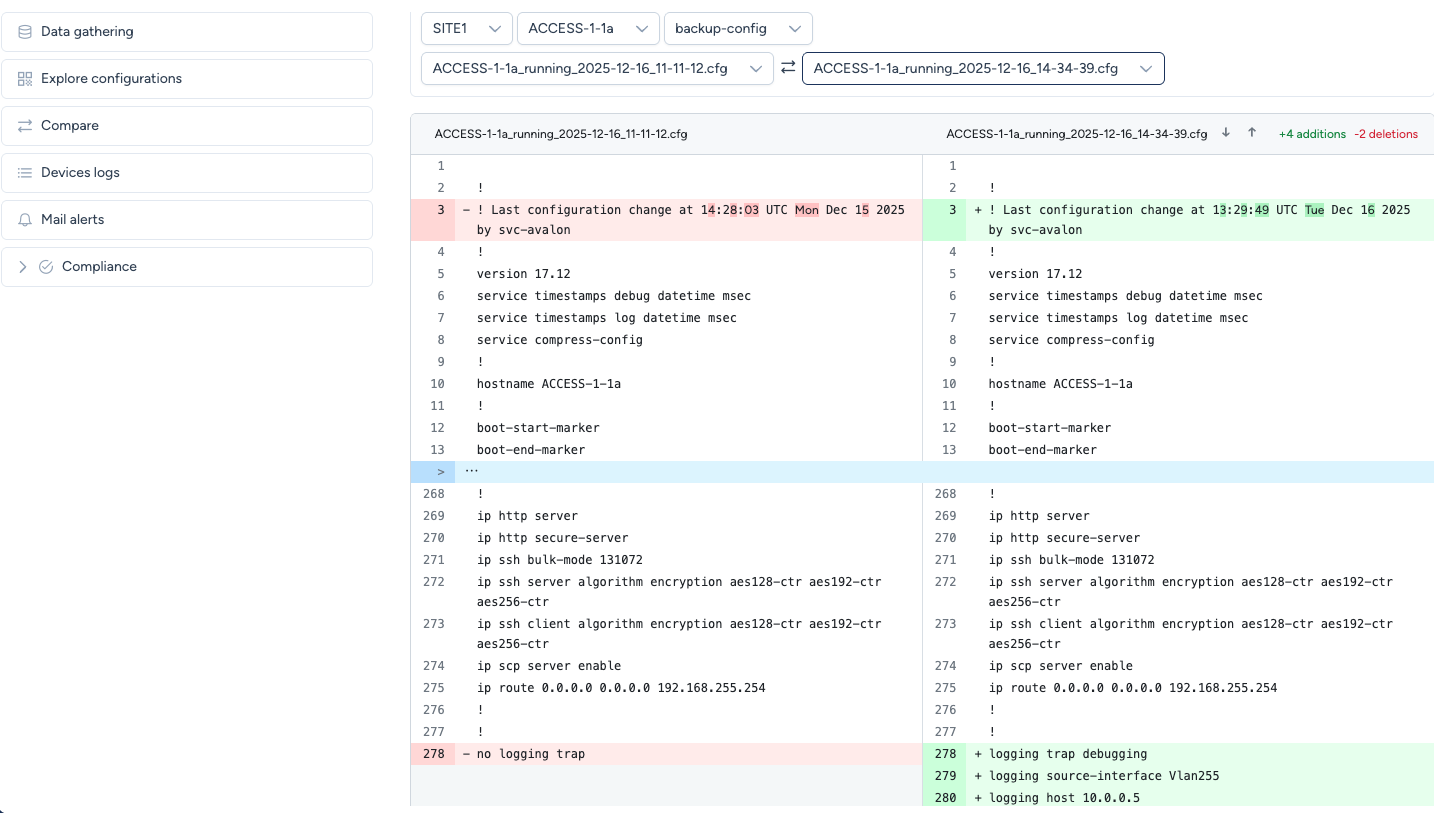Open the ACCESS-1-1a device dropdown
Viewport: 1434px width, 813px height.
(x=588, y=28)
